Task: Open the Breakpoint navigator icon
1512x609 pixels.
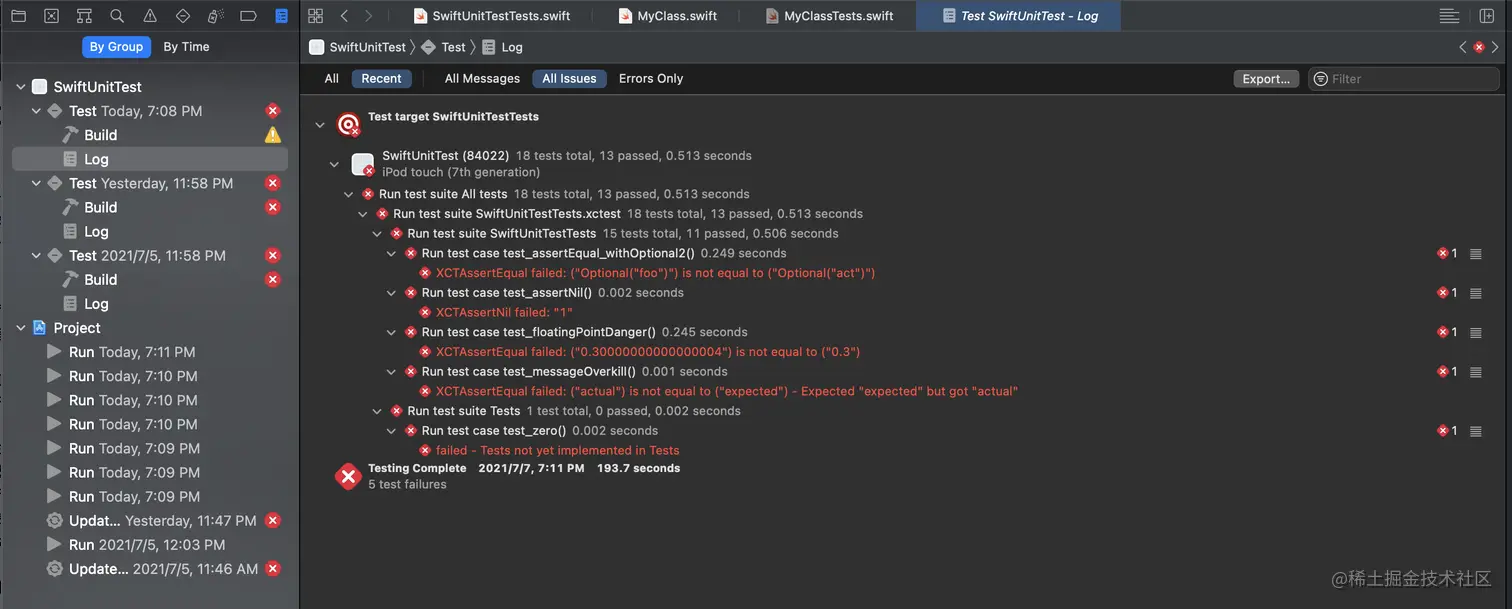Action: click(249, 16)
